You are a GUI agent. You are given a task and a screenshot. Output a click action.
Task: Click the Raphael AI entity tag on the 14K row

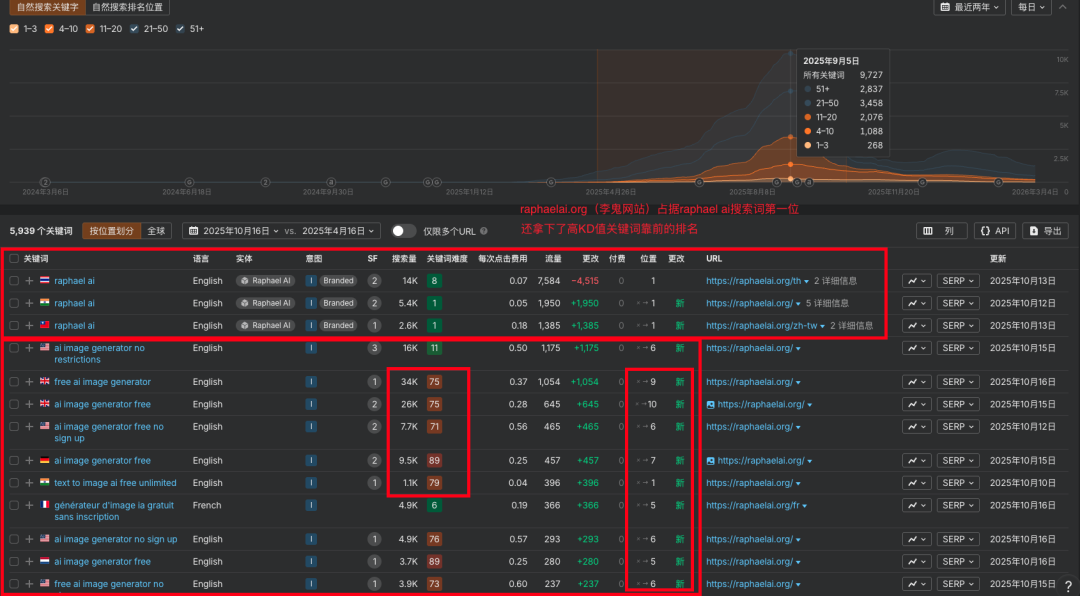265,281
